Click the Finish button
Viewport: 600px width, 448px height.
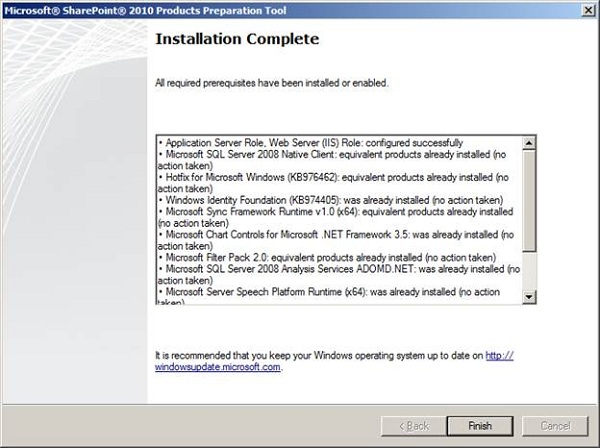point(480,426)
